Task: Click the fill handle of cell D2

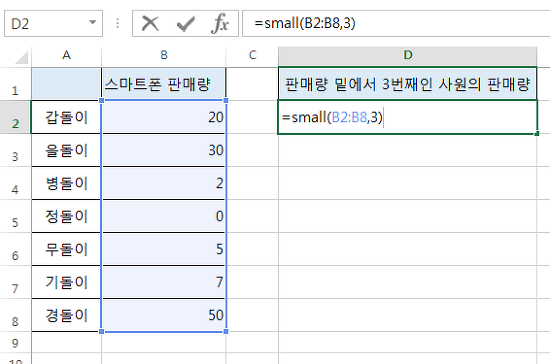Action: click(537, 134)
